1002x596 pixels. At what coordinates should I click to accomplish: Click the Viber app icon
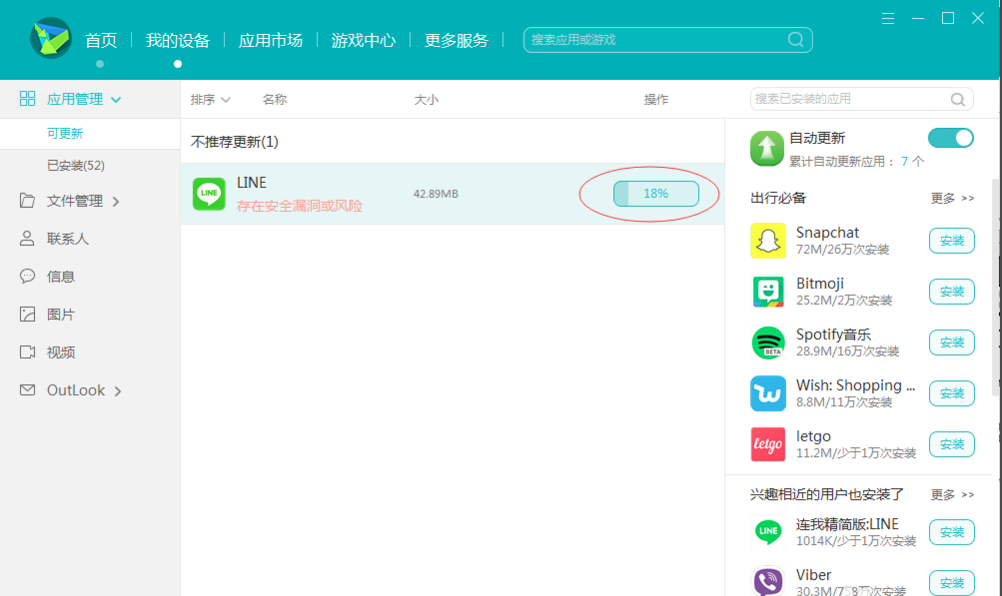(767, 582)
